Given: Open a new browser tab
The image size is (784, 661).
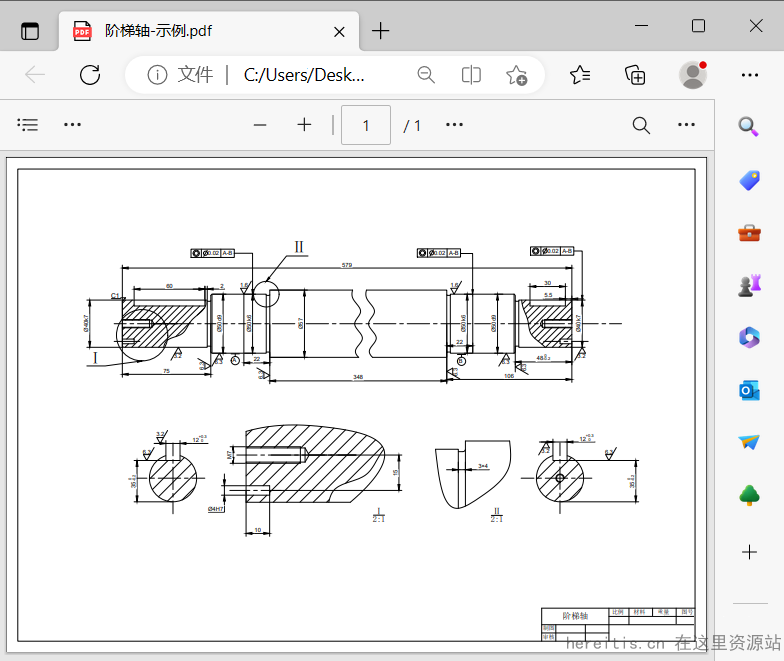Looking at the screenshot, I should pos(380,31).
